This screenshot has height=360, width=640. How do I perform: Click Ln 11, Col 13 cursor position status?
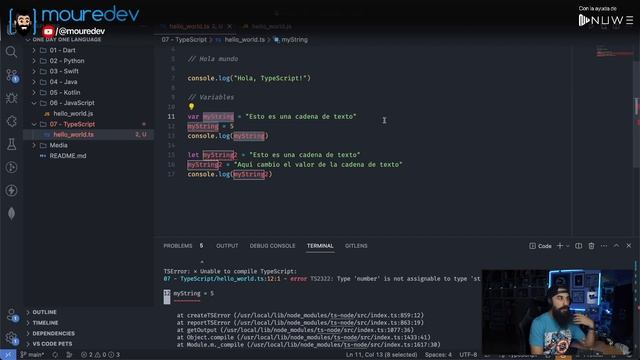[382, 355]
